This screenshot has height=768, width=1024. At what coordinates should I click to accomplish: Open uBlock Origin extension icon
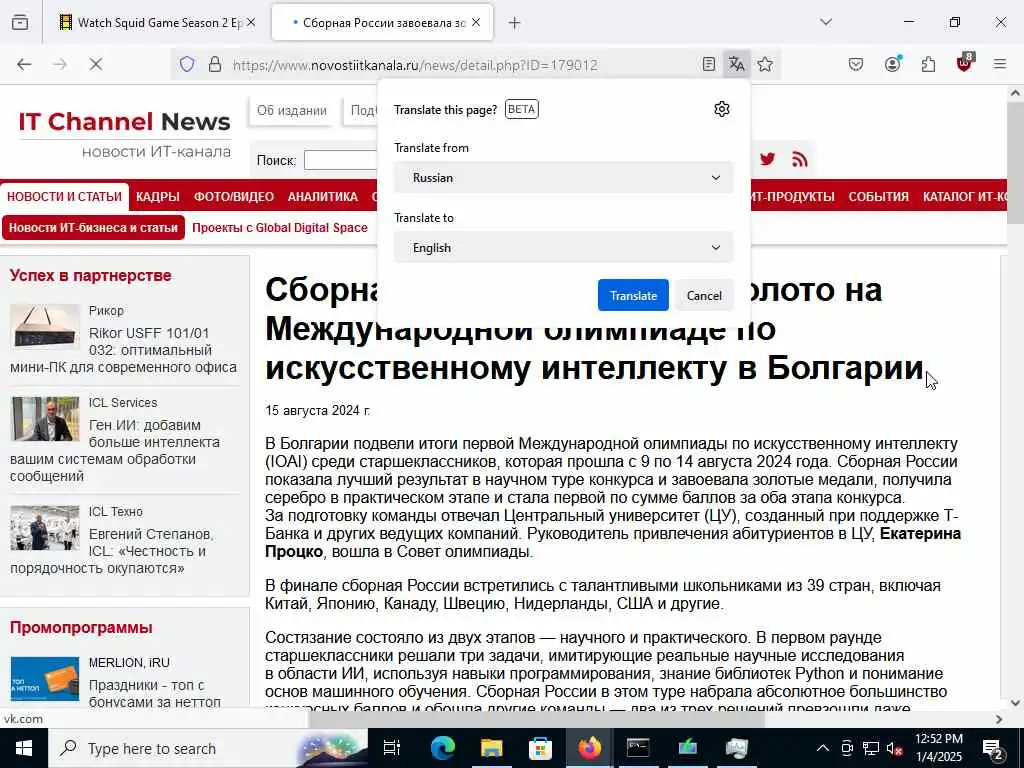964,63
